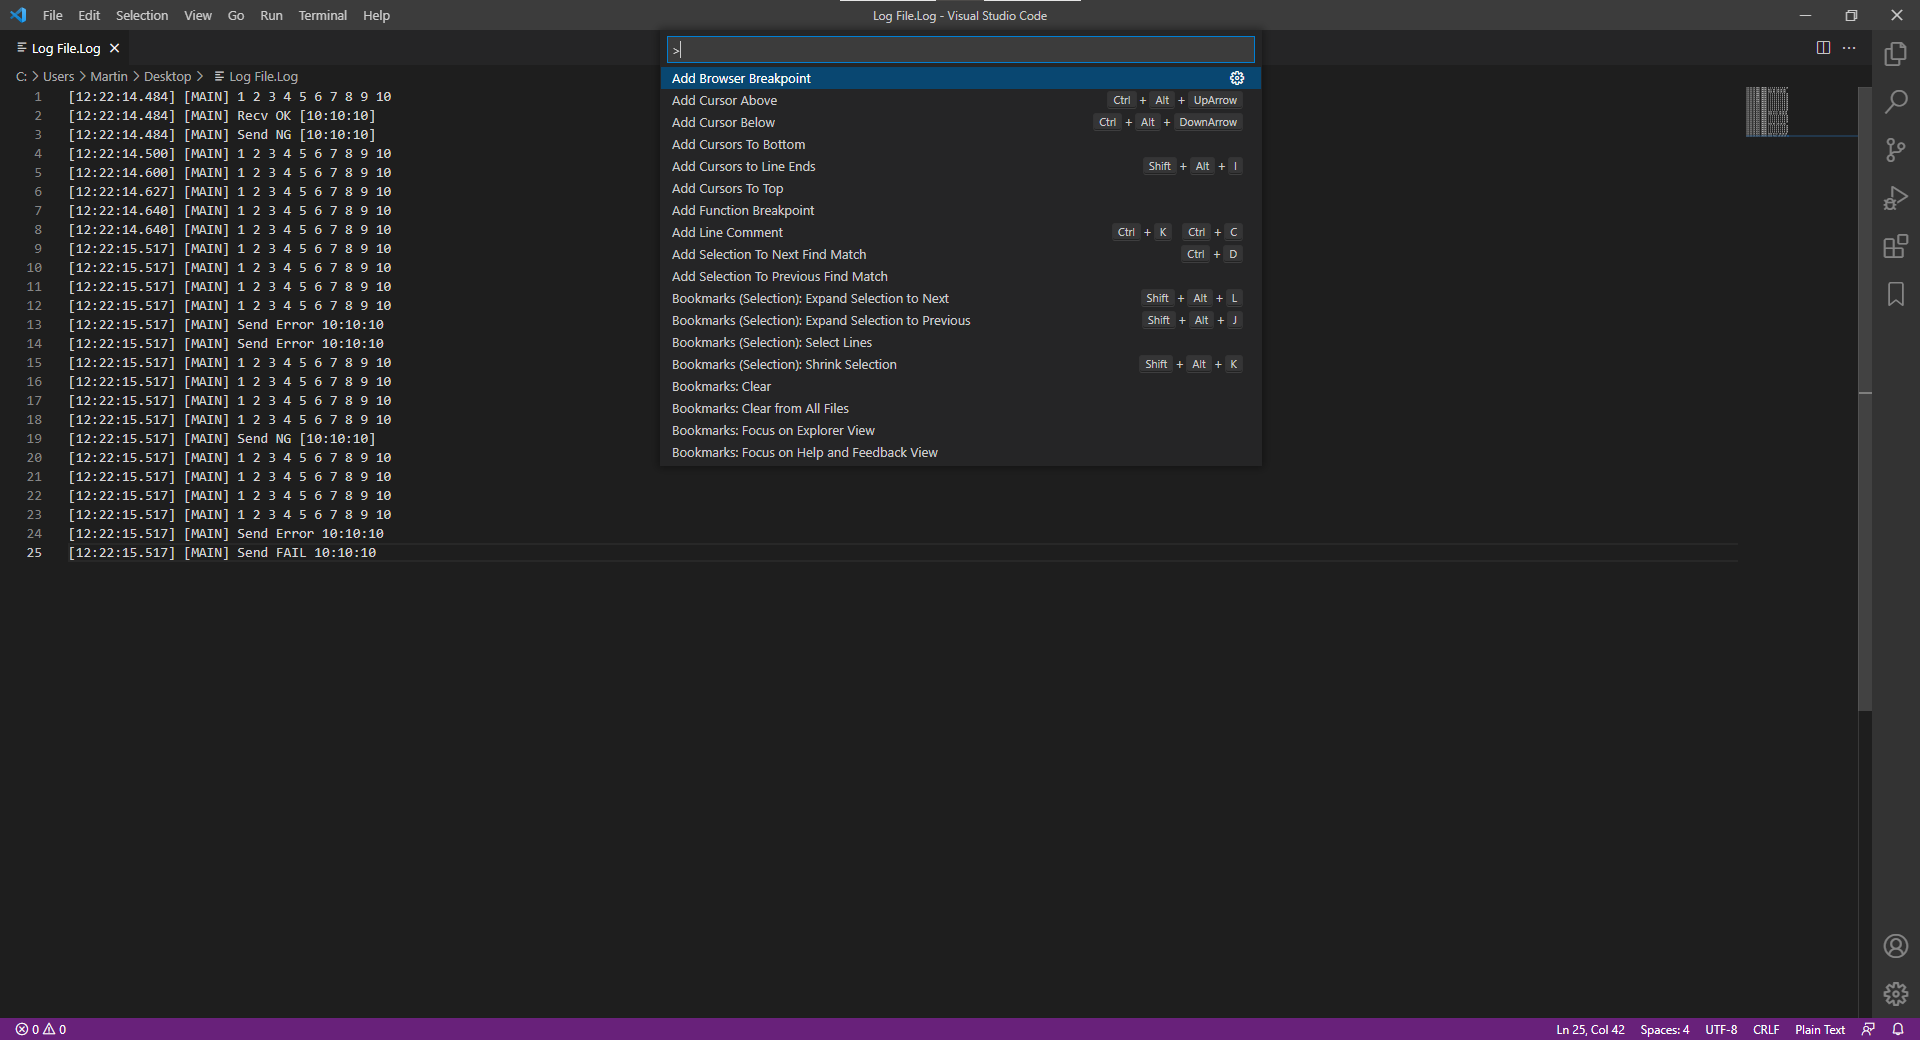Click line number 13 in gutter

[34, 325]
